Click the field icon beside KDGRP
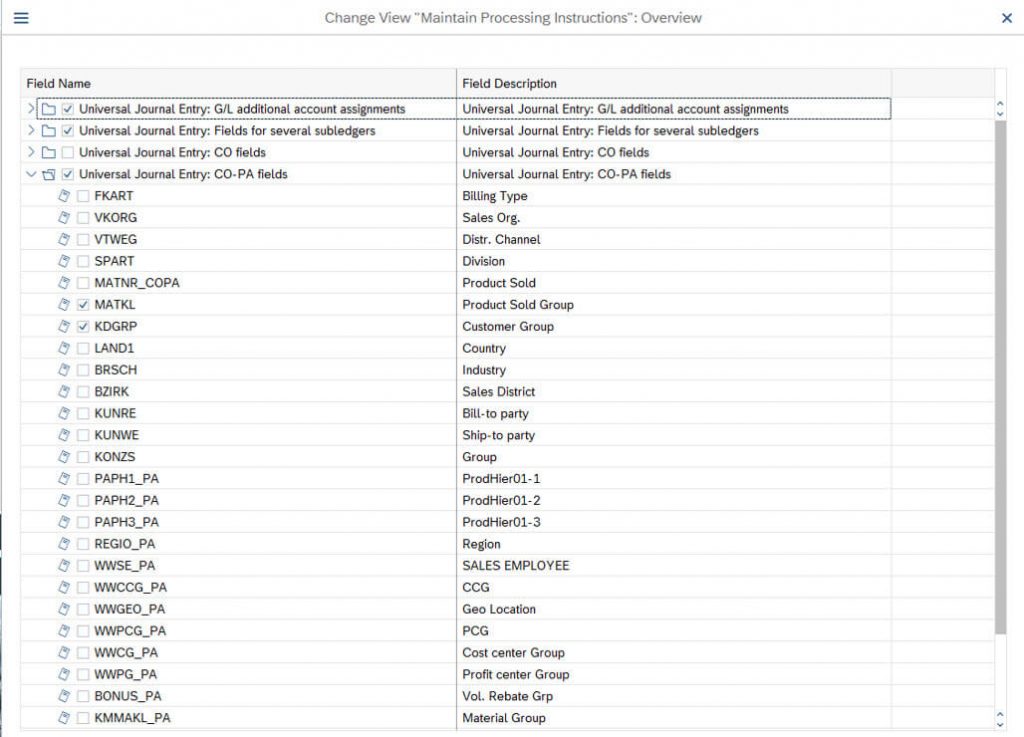This screenshot has height=737, width=1024. coord(64,326)
